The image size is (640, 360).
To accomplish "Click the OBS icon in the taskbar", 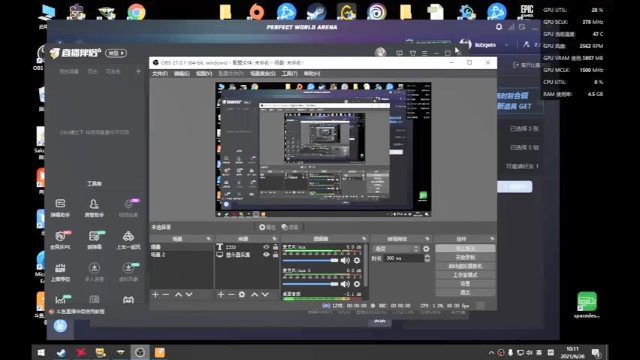I will 140,353.
